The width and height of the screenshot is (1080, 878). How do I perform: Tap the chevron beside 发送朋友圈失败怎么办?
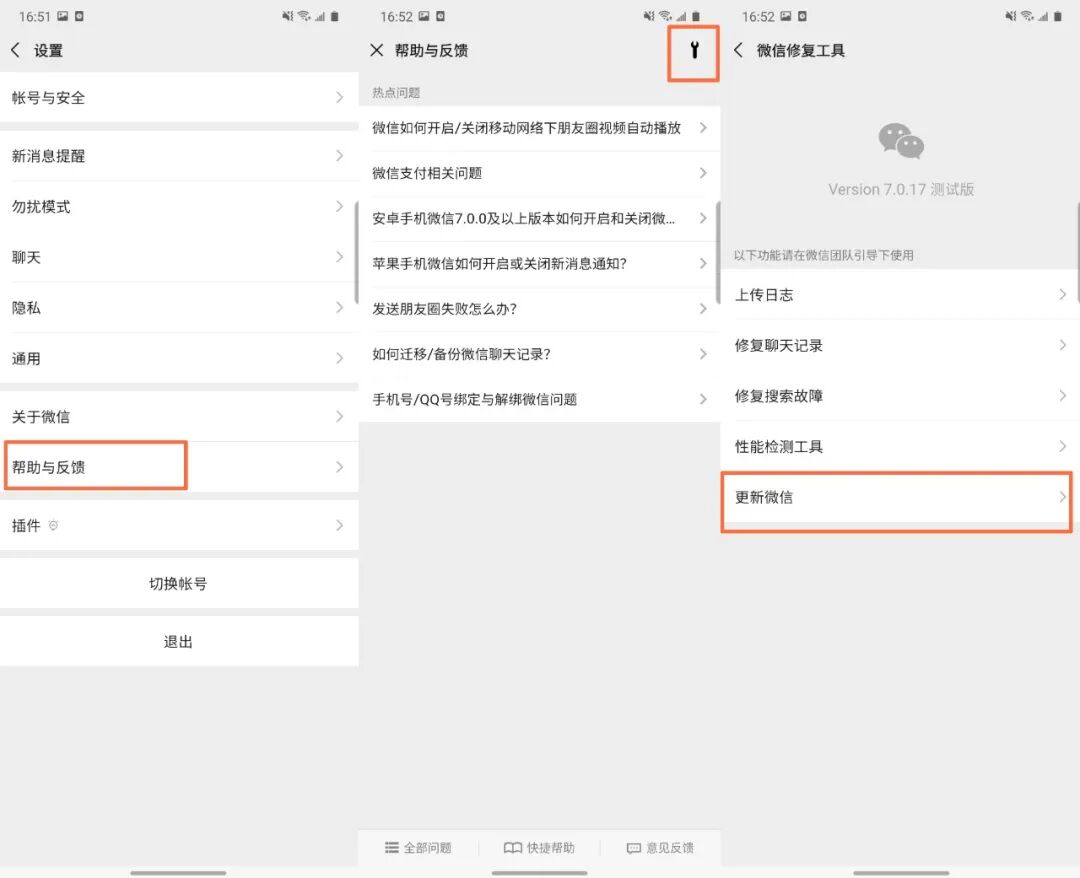(703, 309)
